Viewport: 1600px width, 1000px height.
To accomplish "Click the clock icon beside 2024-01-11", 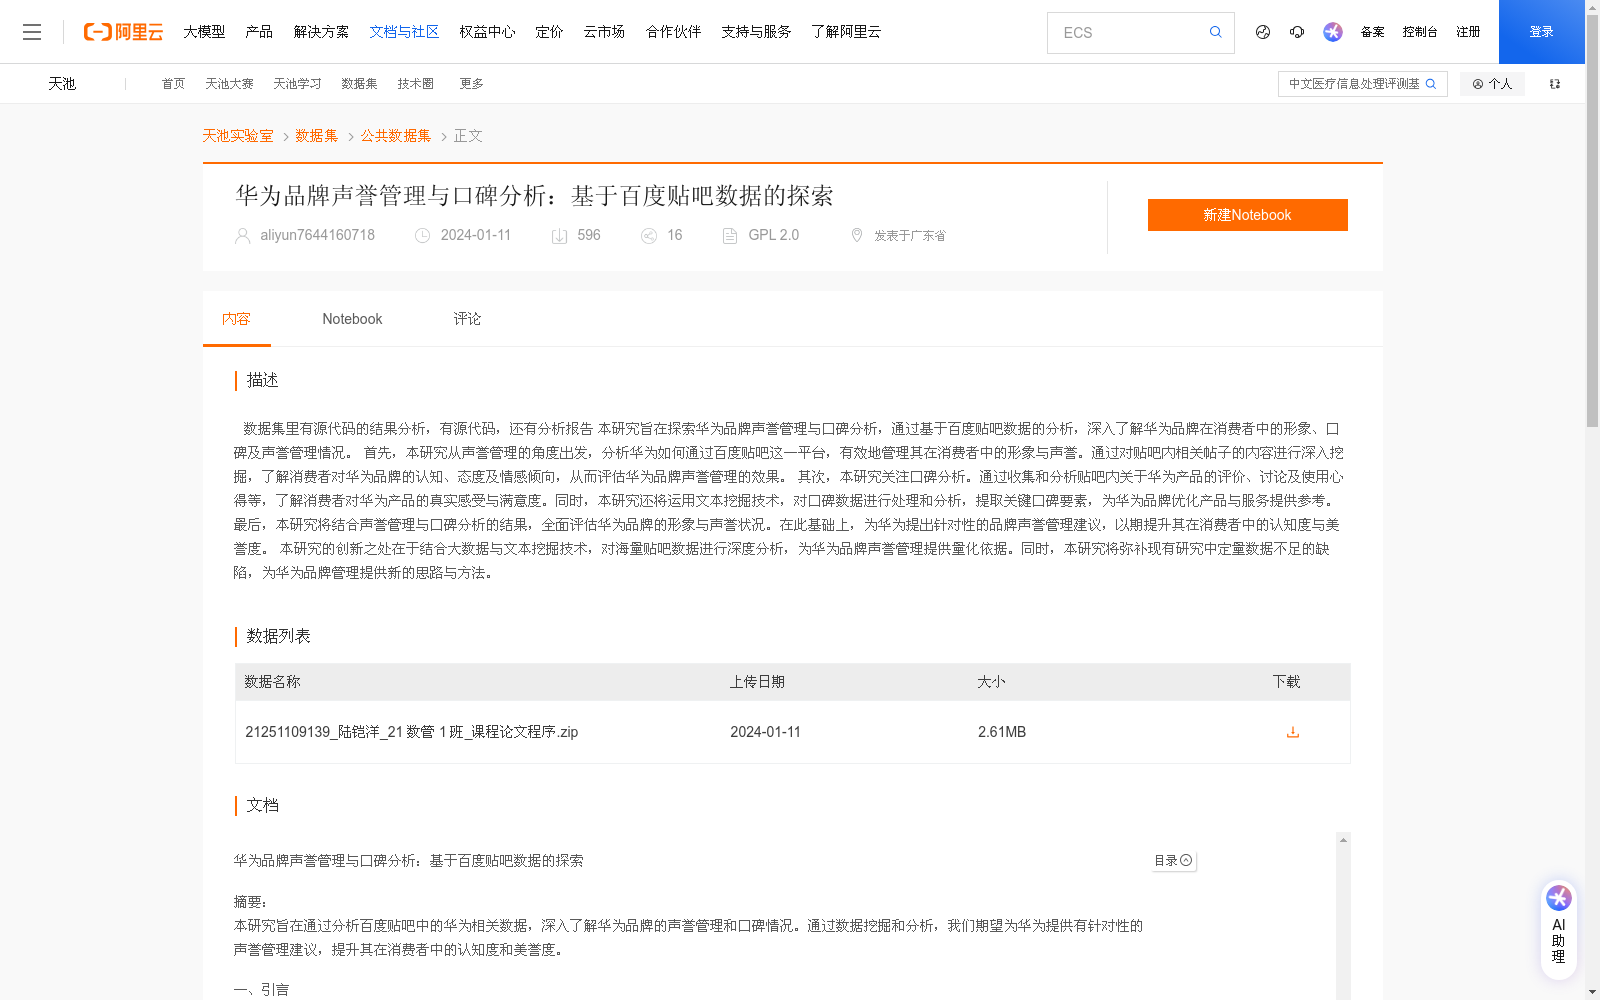I will [422, 236].
